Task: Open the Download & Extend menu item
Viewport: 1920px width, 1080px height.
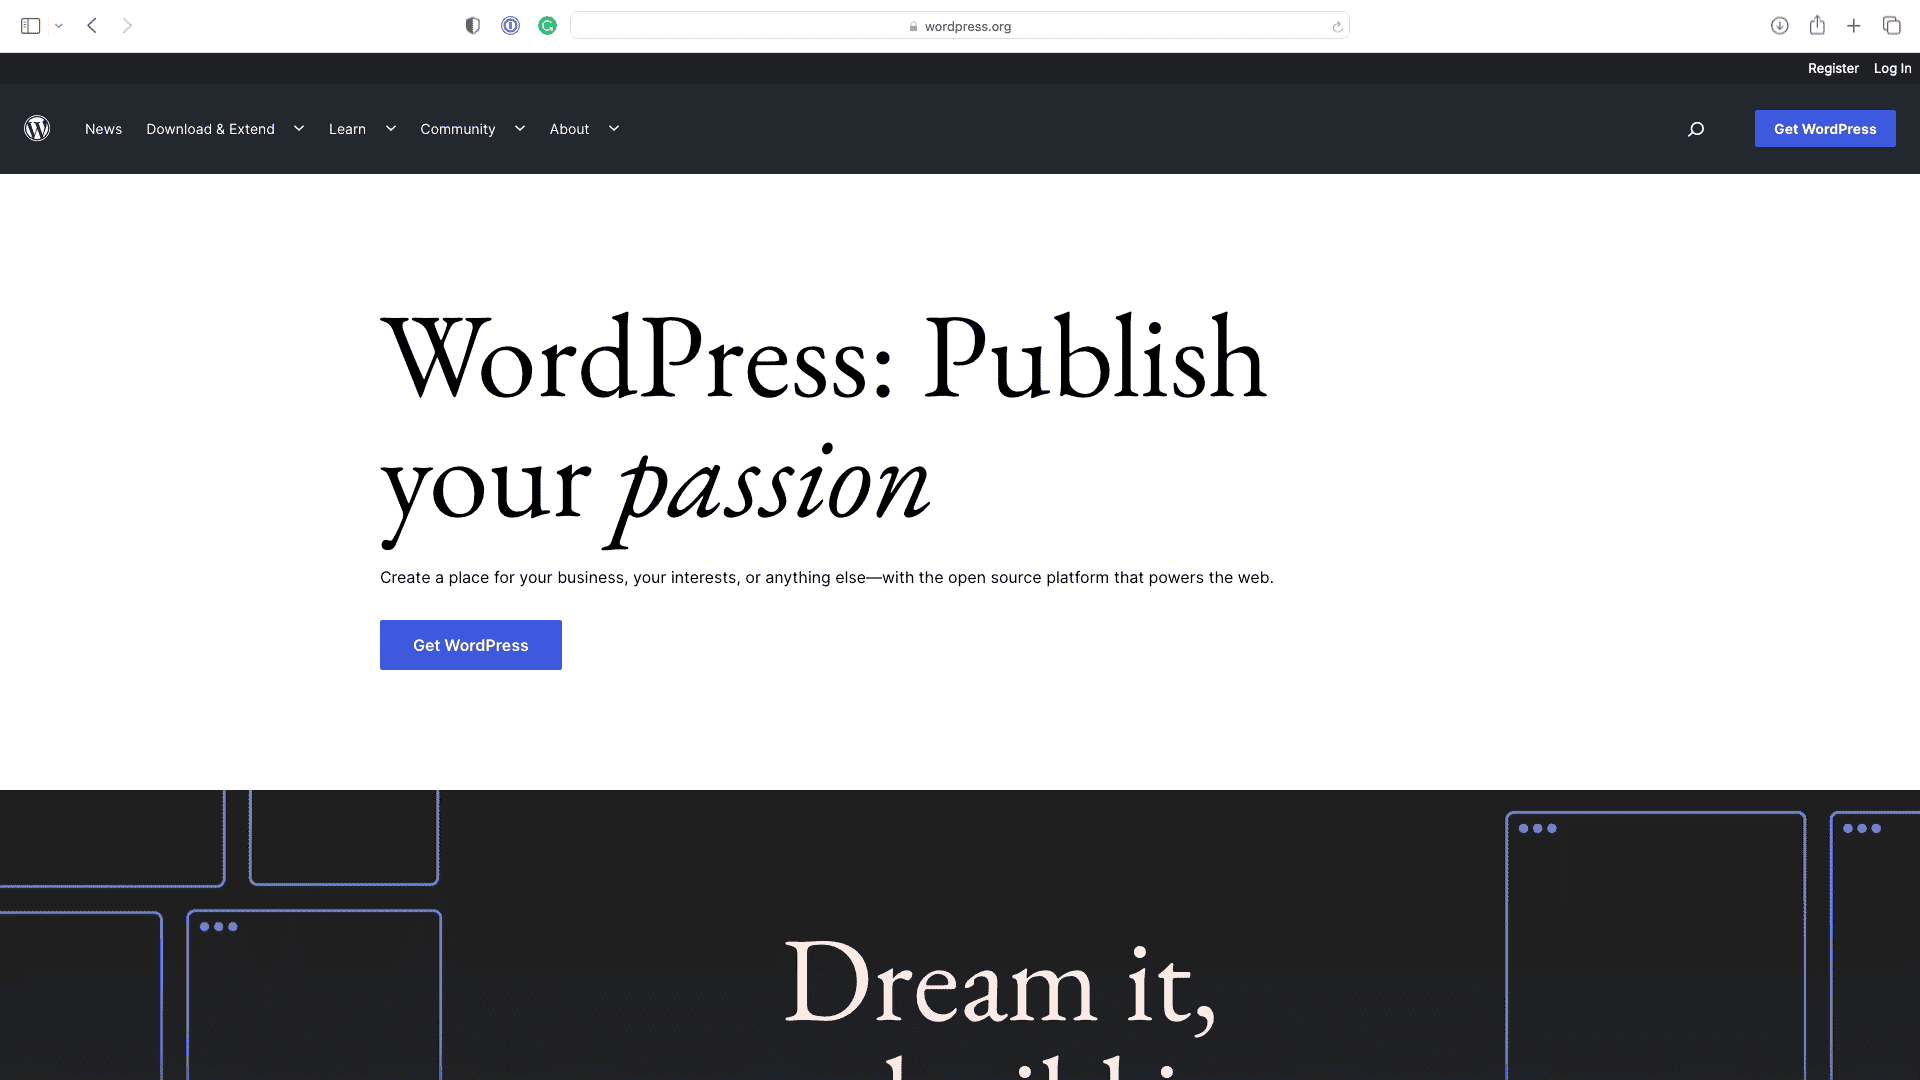Action: pos(210,129)
